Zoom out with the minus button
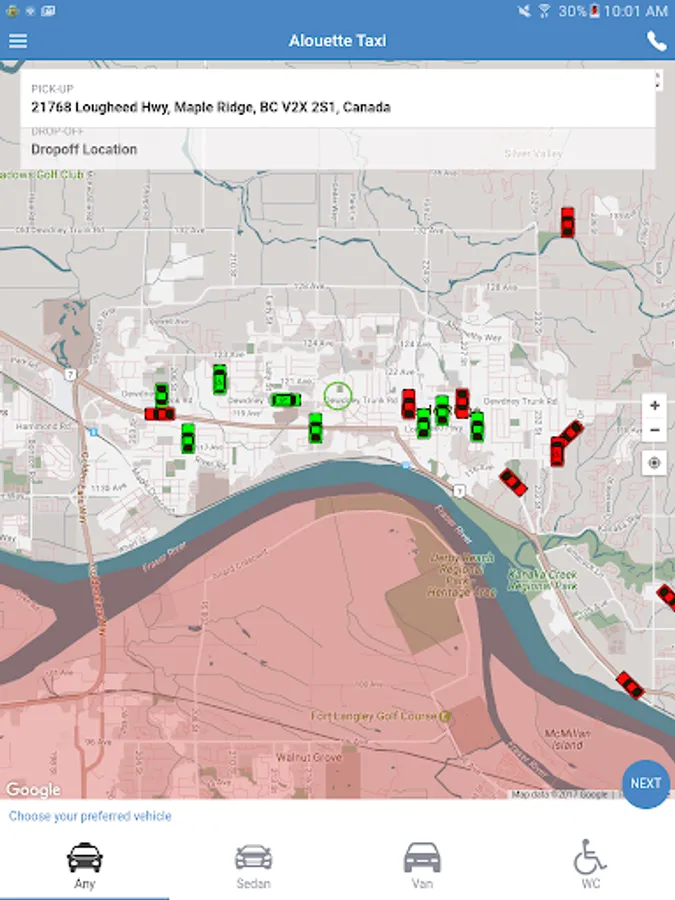This screenshot has height=900, width=675. click(x=654, y=430)
